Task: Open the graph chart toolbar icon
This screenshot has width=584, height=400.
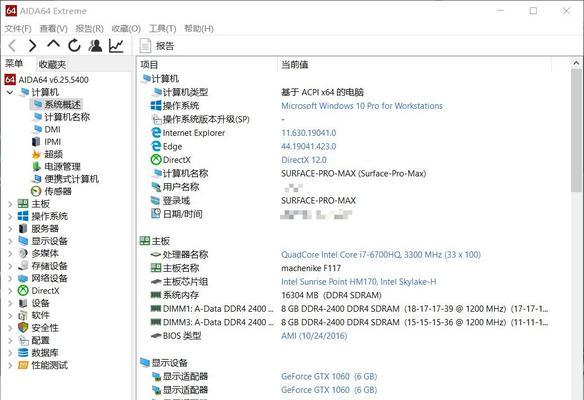Action: [116, 45]
